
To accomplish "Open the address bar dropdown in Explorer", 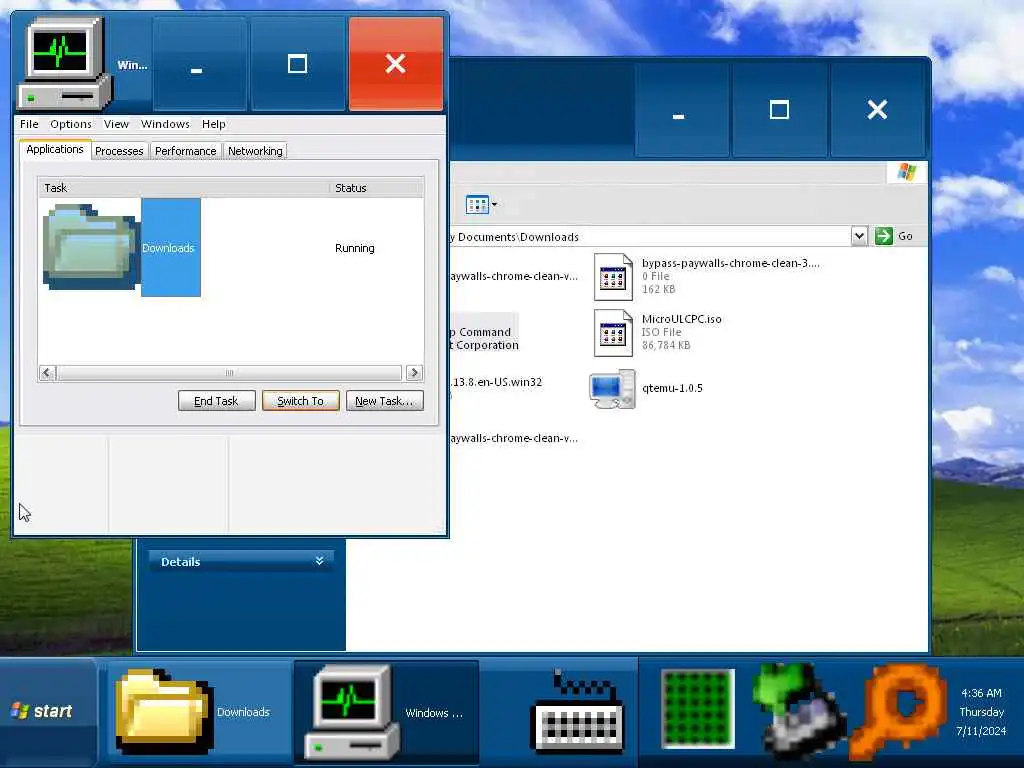I will [859, 236].
